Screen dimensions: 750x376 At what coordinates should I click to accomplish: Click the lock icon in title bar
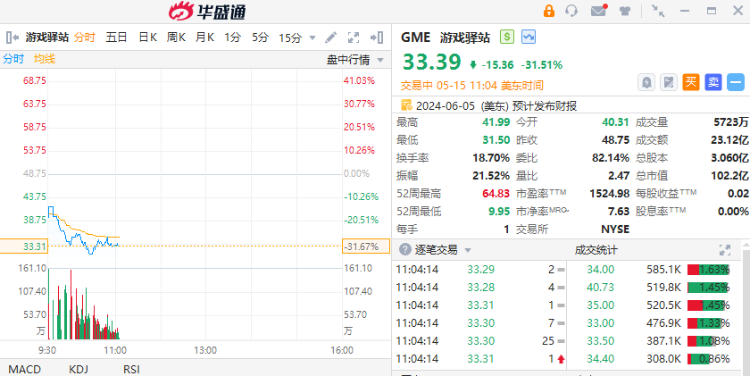[549, 11]
